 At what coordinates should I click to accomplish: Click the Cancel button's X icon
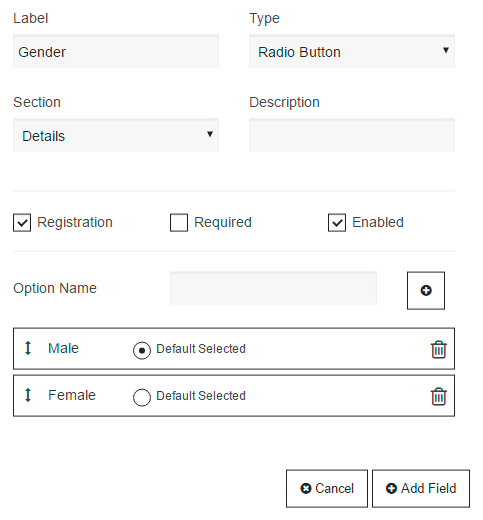[x=305, y=488]
